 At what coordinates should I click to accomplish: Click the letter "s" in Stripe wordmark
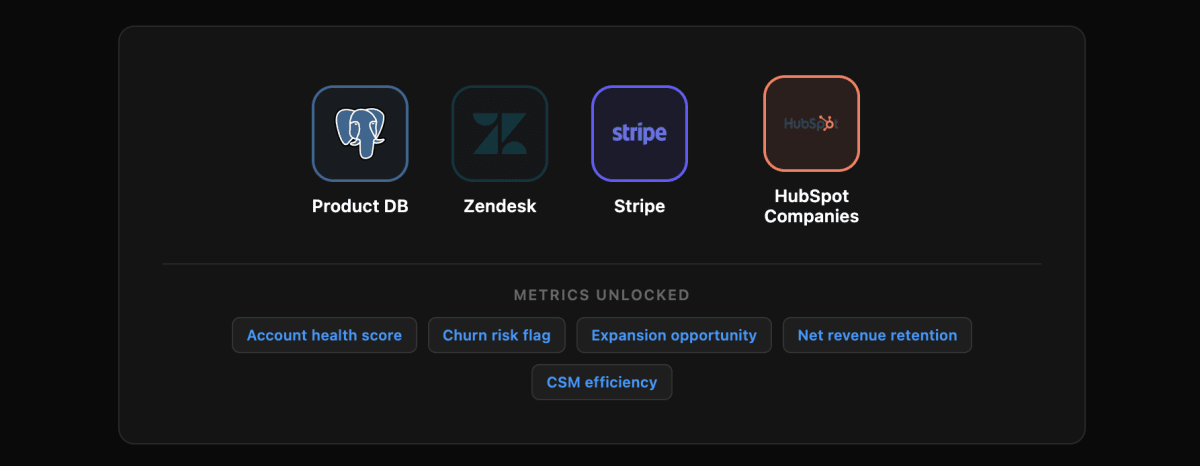[x=617, y=134]
